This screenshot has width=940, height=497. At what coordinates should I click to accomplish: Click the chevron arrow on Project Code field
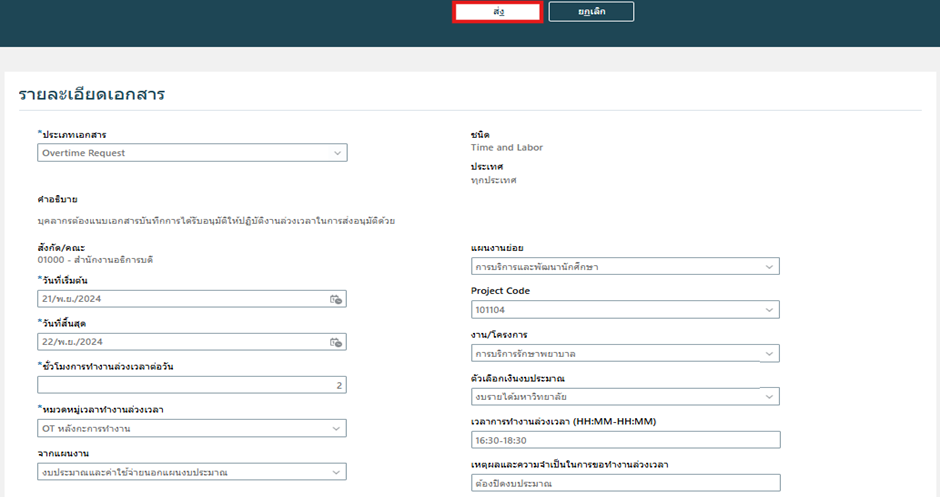[x=768, y=310]
